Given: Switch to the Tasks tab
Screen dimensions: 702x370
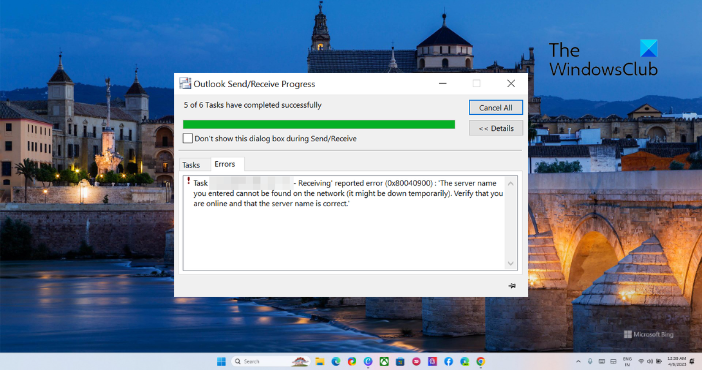Looking at the screenshot, I should [191, 165].
